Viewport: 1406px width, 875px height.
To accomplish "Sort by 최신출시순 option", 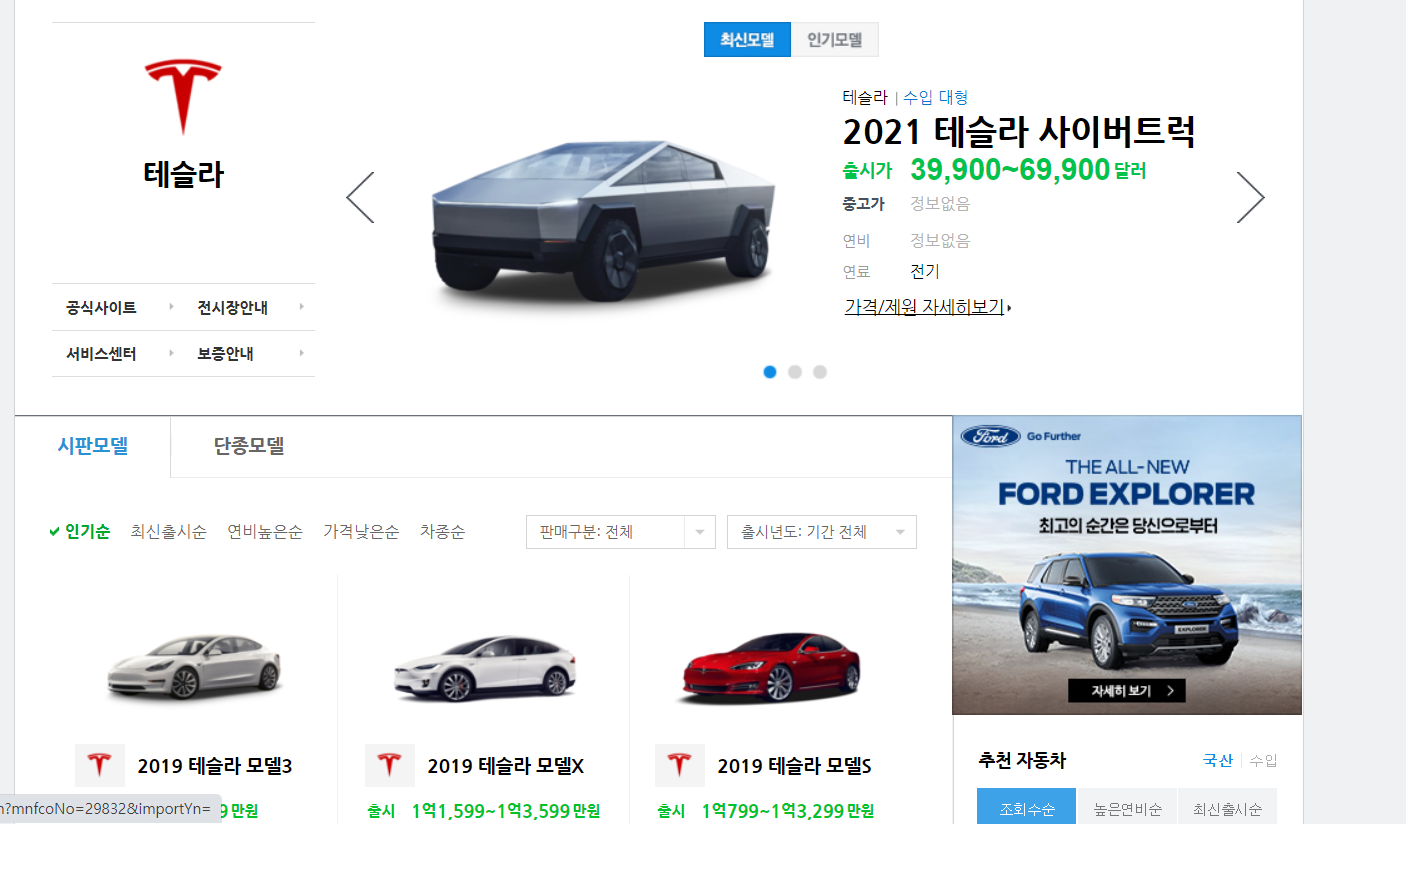I will tap(168, 532).
